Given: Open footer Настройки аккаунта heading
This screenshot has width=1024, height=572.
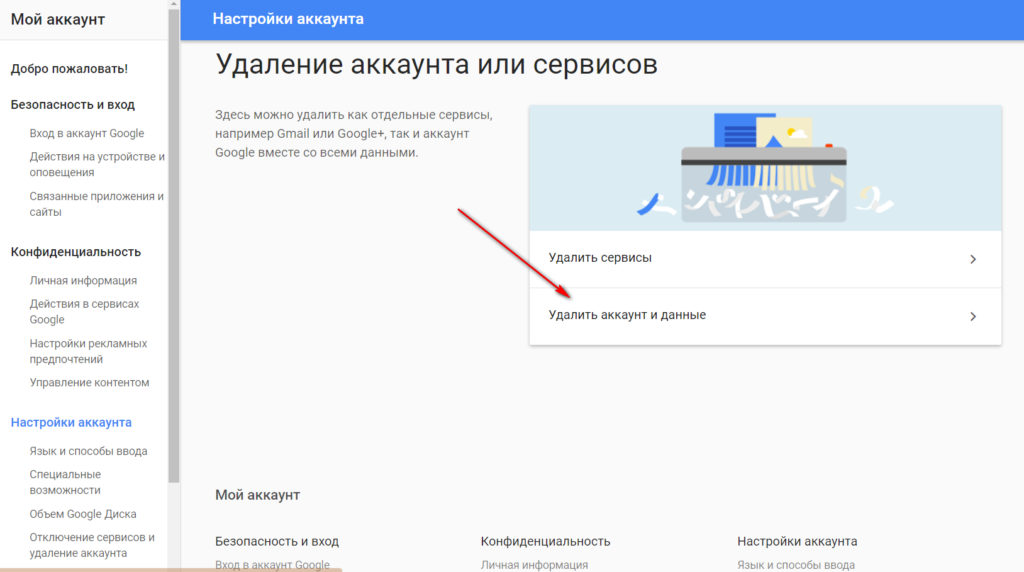Looking at the screenshot, I should pos(797,541).
